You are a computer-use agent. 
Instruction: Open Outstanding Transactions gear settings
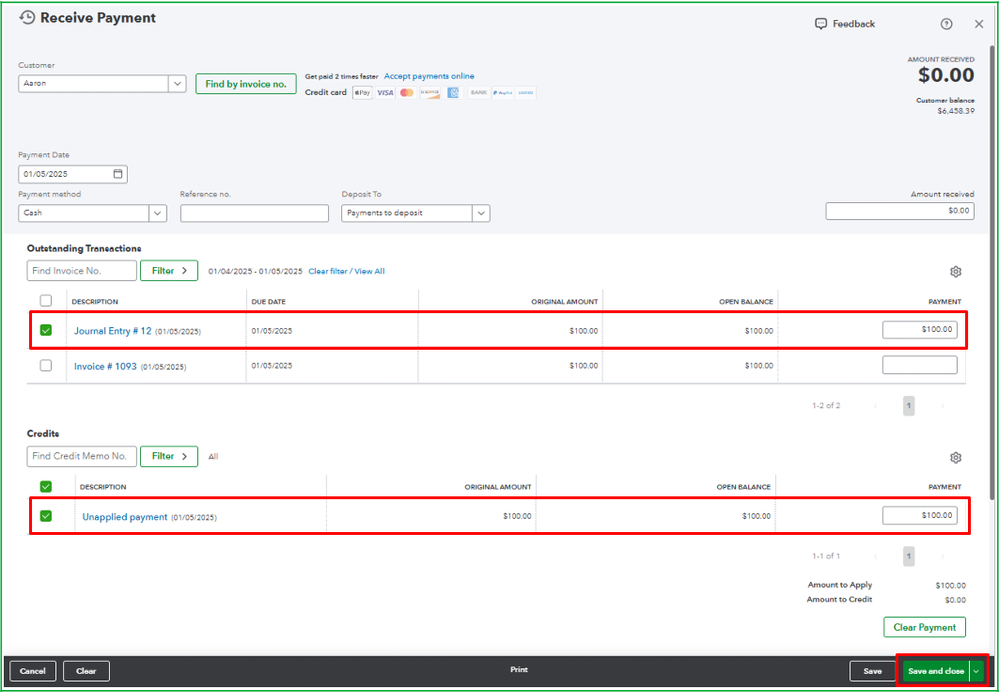point(955,271)
